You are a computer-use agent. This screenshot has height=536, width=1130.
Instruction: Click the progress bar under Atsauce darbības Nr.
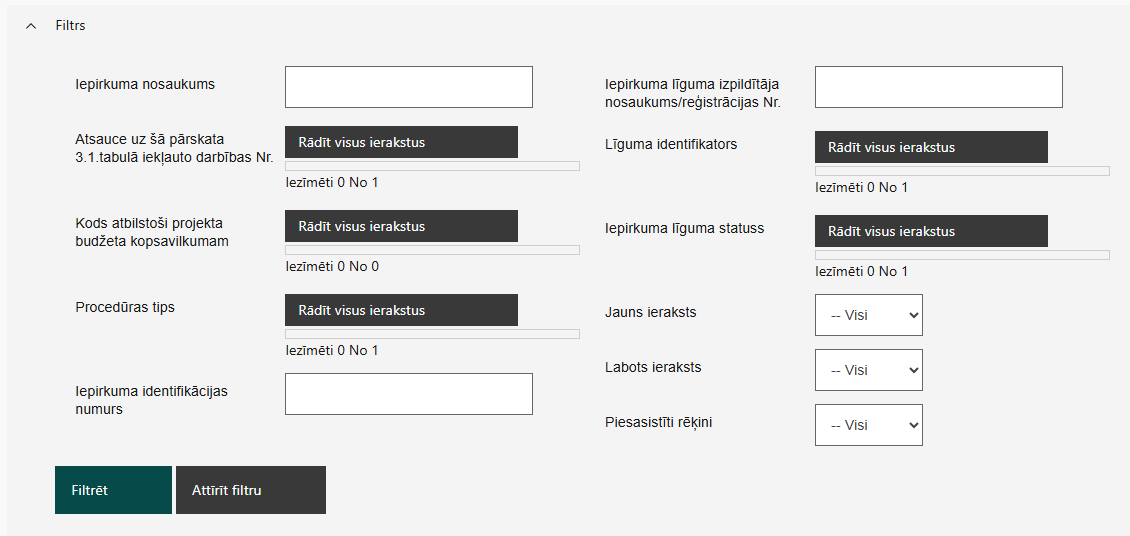(x=432, y=166)
